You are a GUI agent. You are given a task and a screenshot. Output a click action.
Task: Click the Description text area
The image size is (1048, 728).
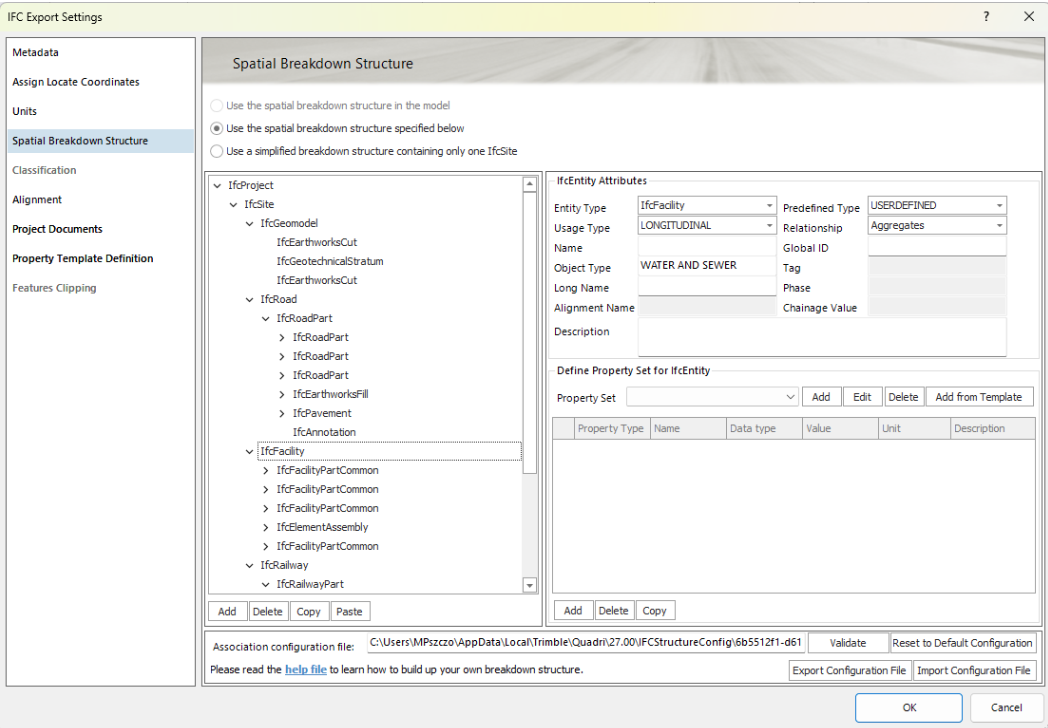[x=822, y=338]
